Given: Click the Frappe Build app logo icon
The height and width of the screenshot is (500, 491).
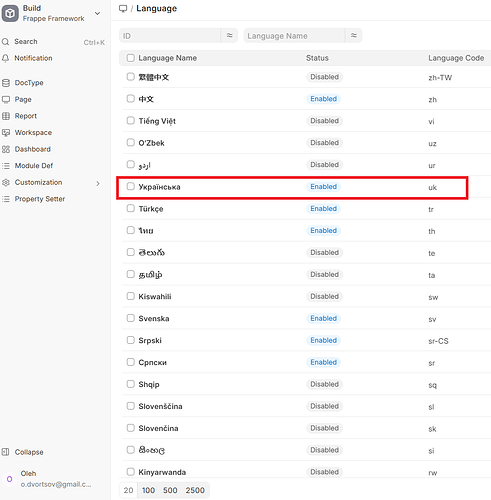Looking at the screenshot, I should click(x=10, y=13).
